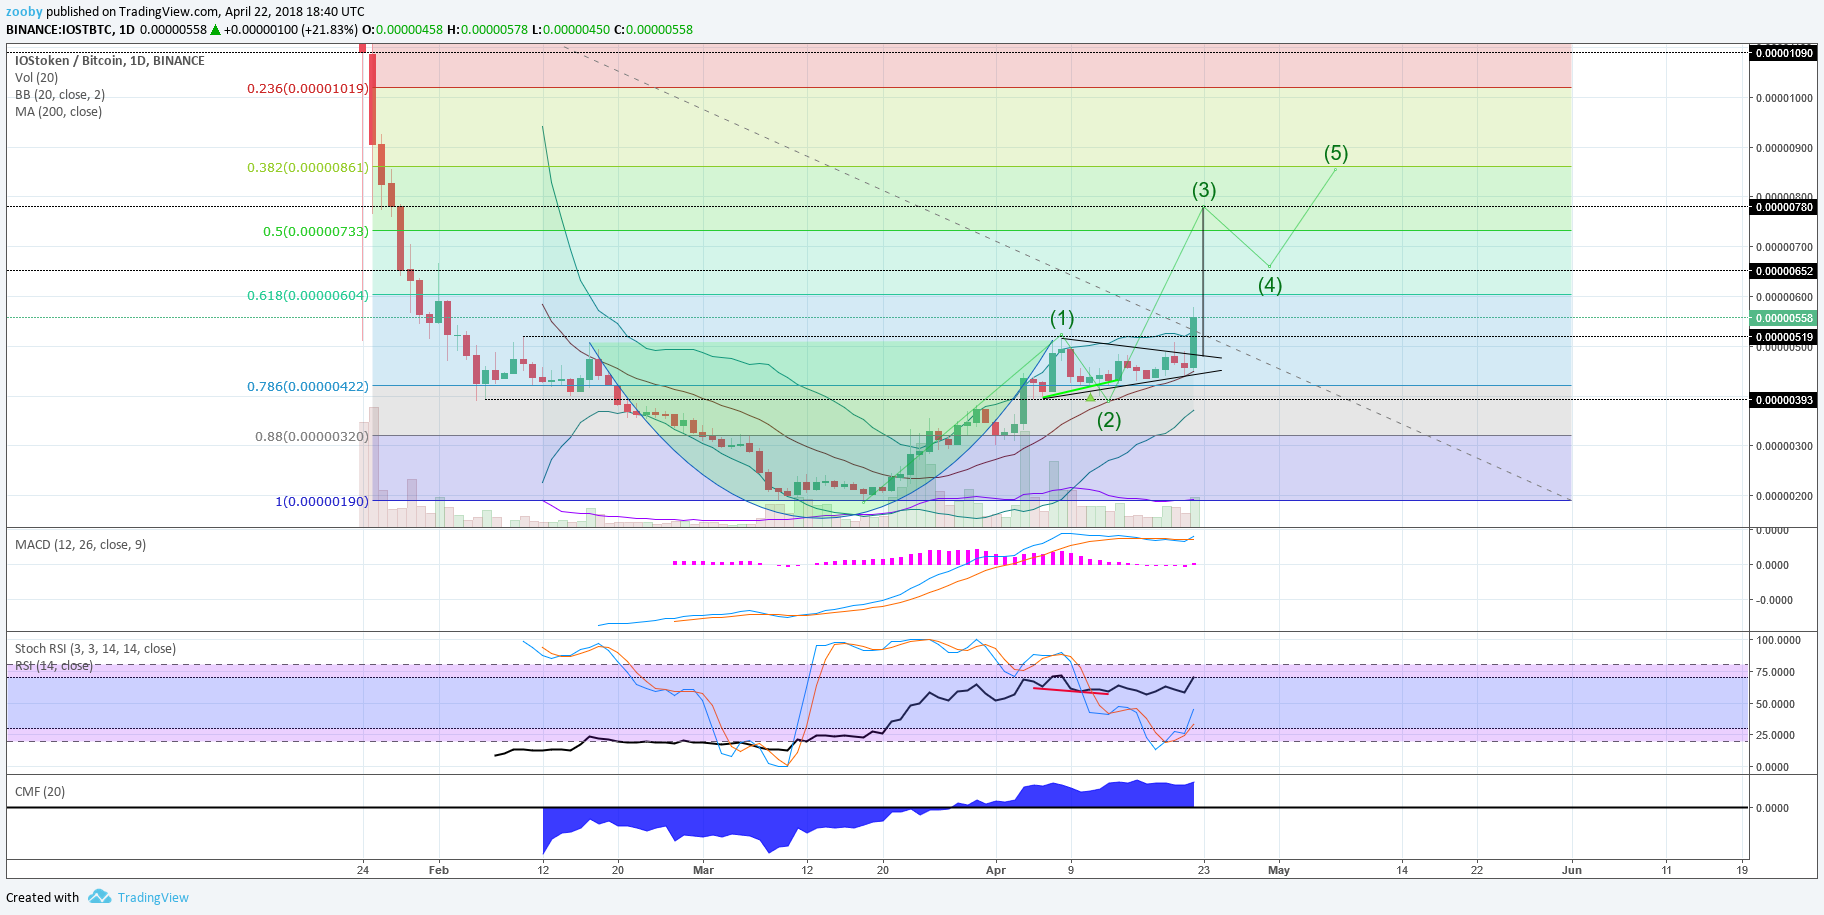Open the TradingView link in footer
The width and height of the screenshot is (1824, 915).
153,897
